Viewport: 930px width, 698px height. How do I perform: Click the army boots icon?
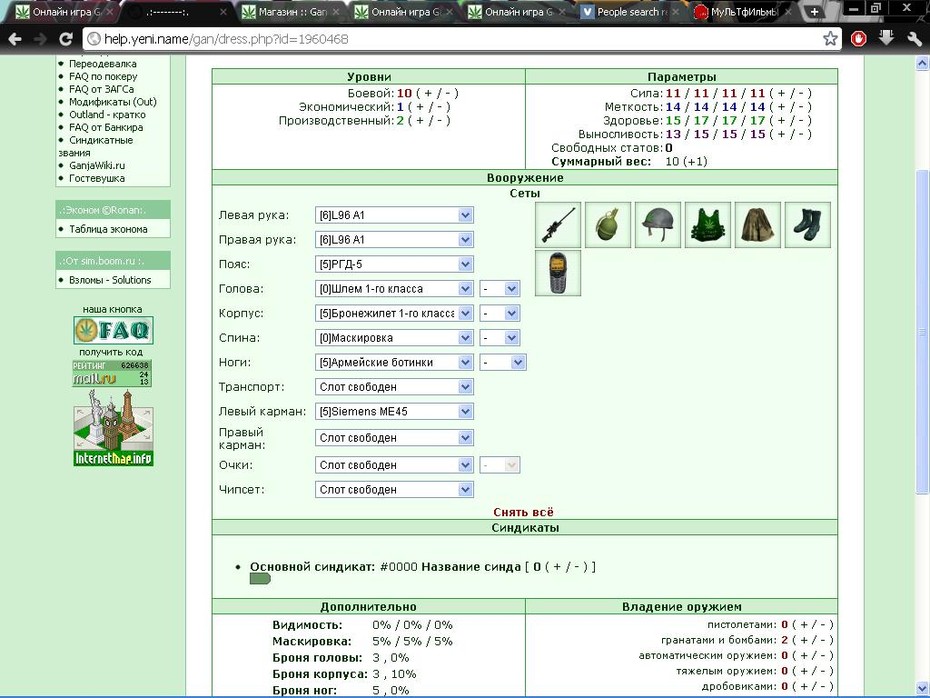click(807, 225)
